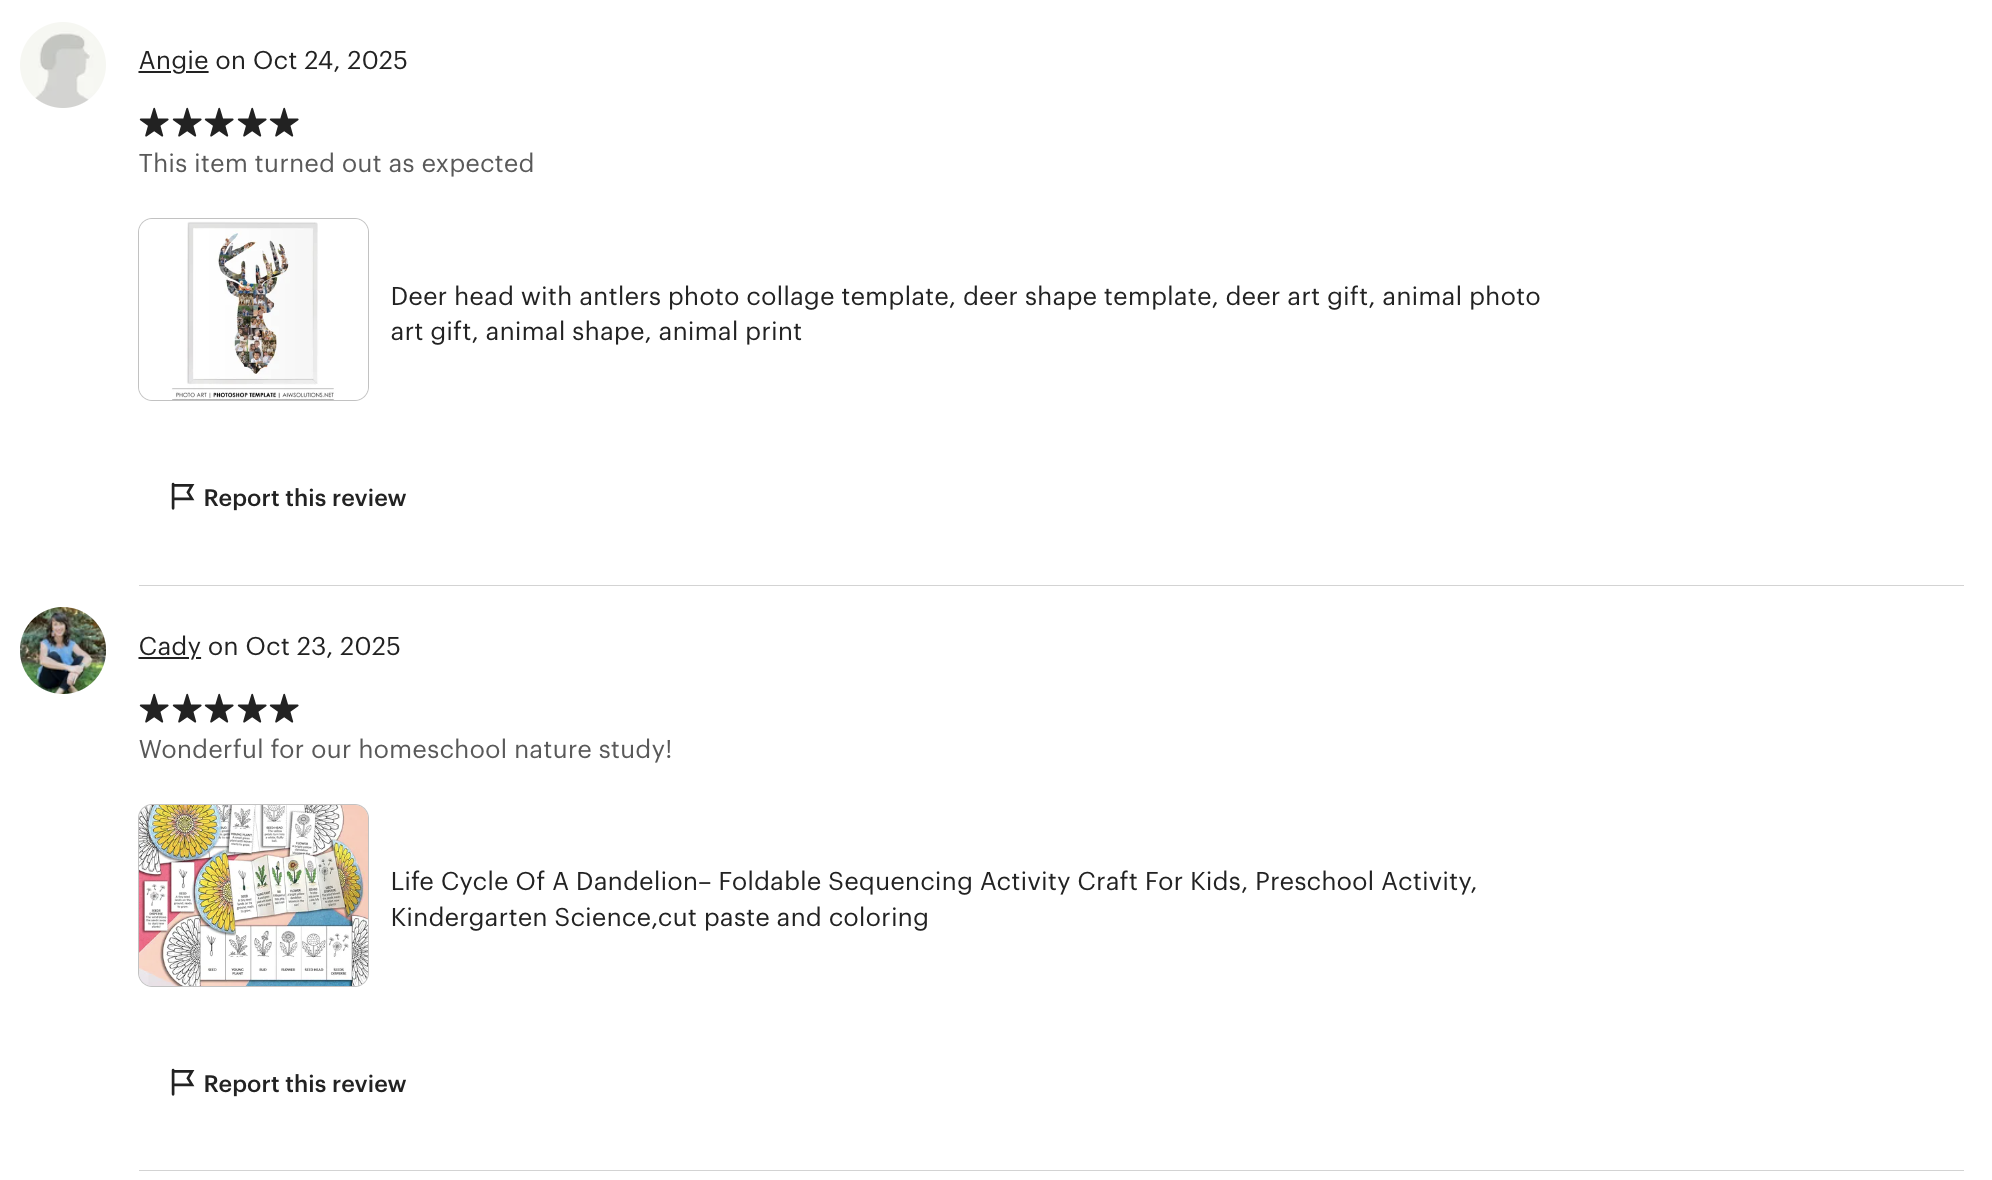Click the five-star rating on Cady's review

click(219, 709)
